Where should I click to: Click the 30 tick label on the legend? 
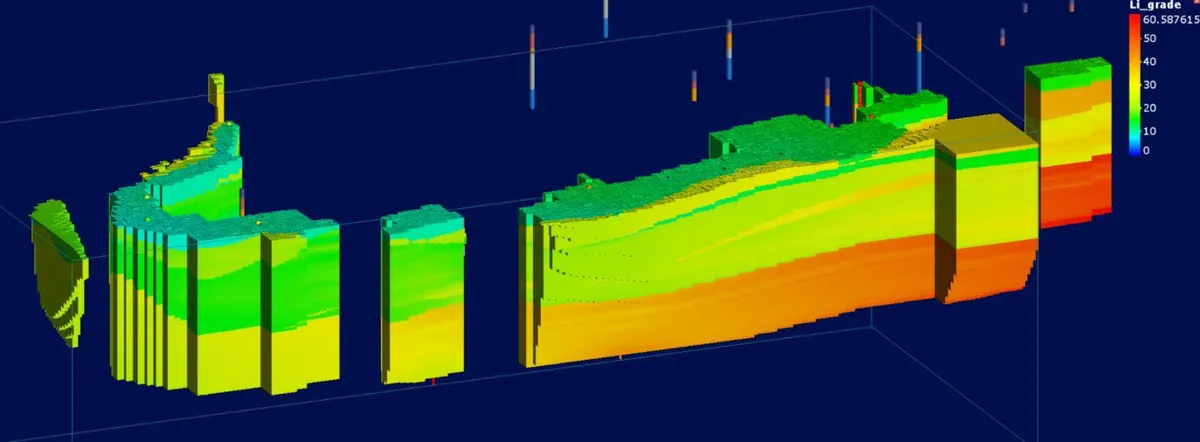1149,84
